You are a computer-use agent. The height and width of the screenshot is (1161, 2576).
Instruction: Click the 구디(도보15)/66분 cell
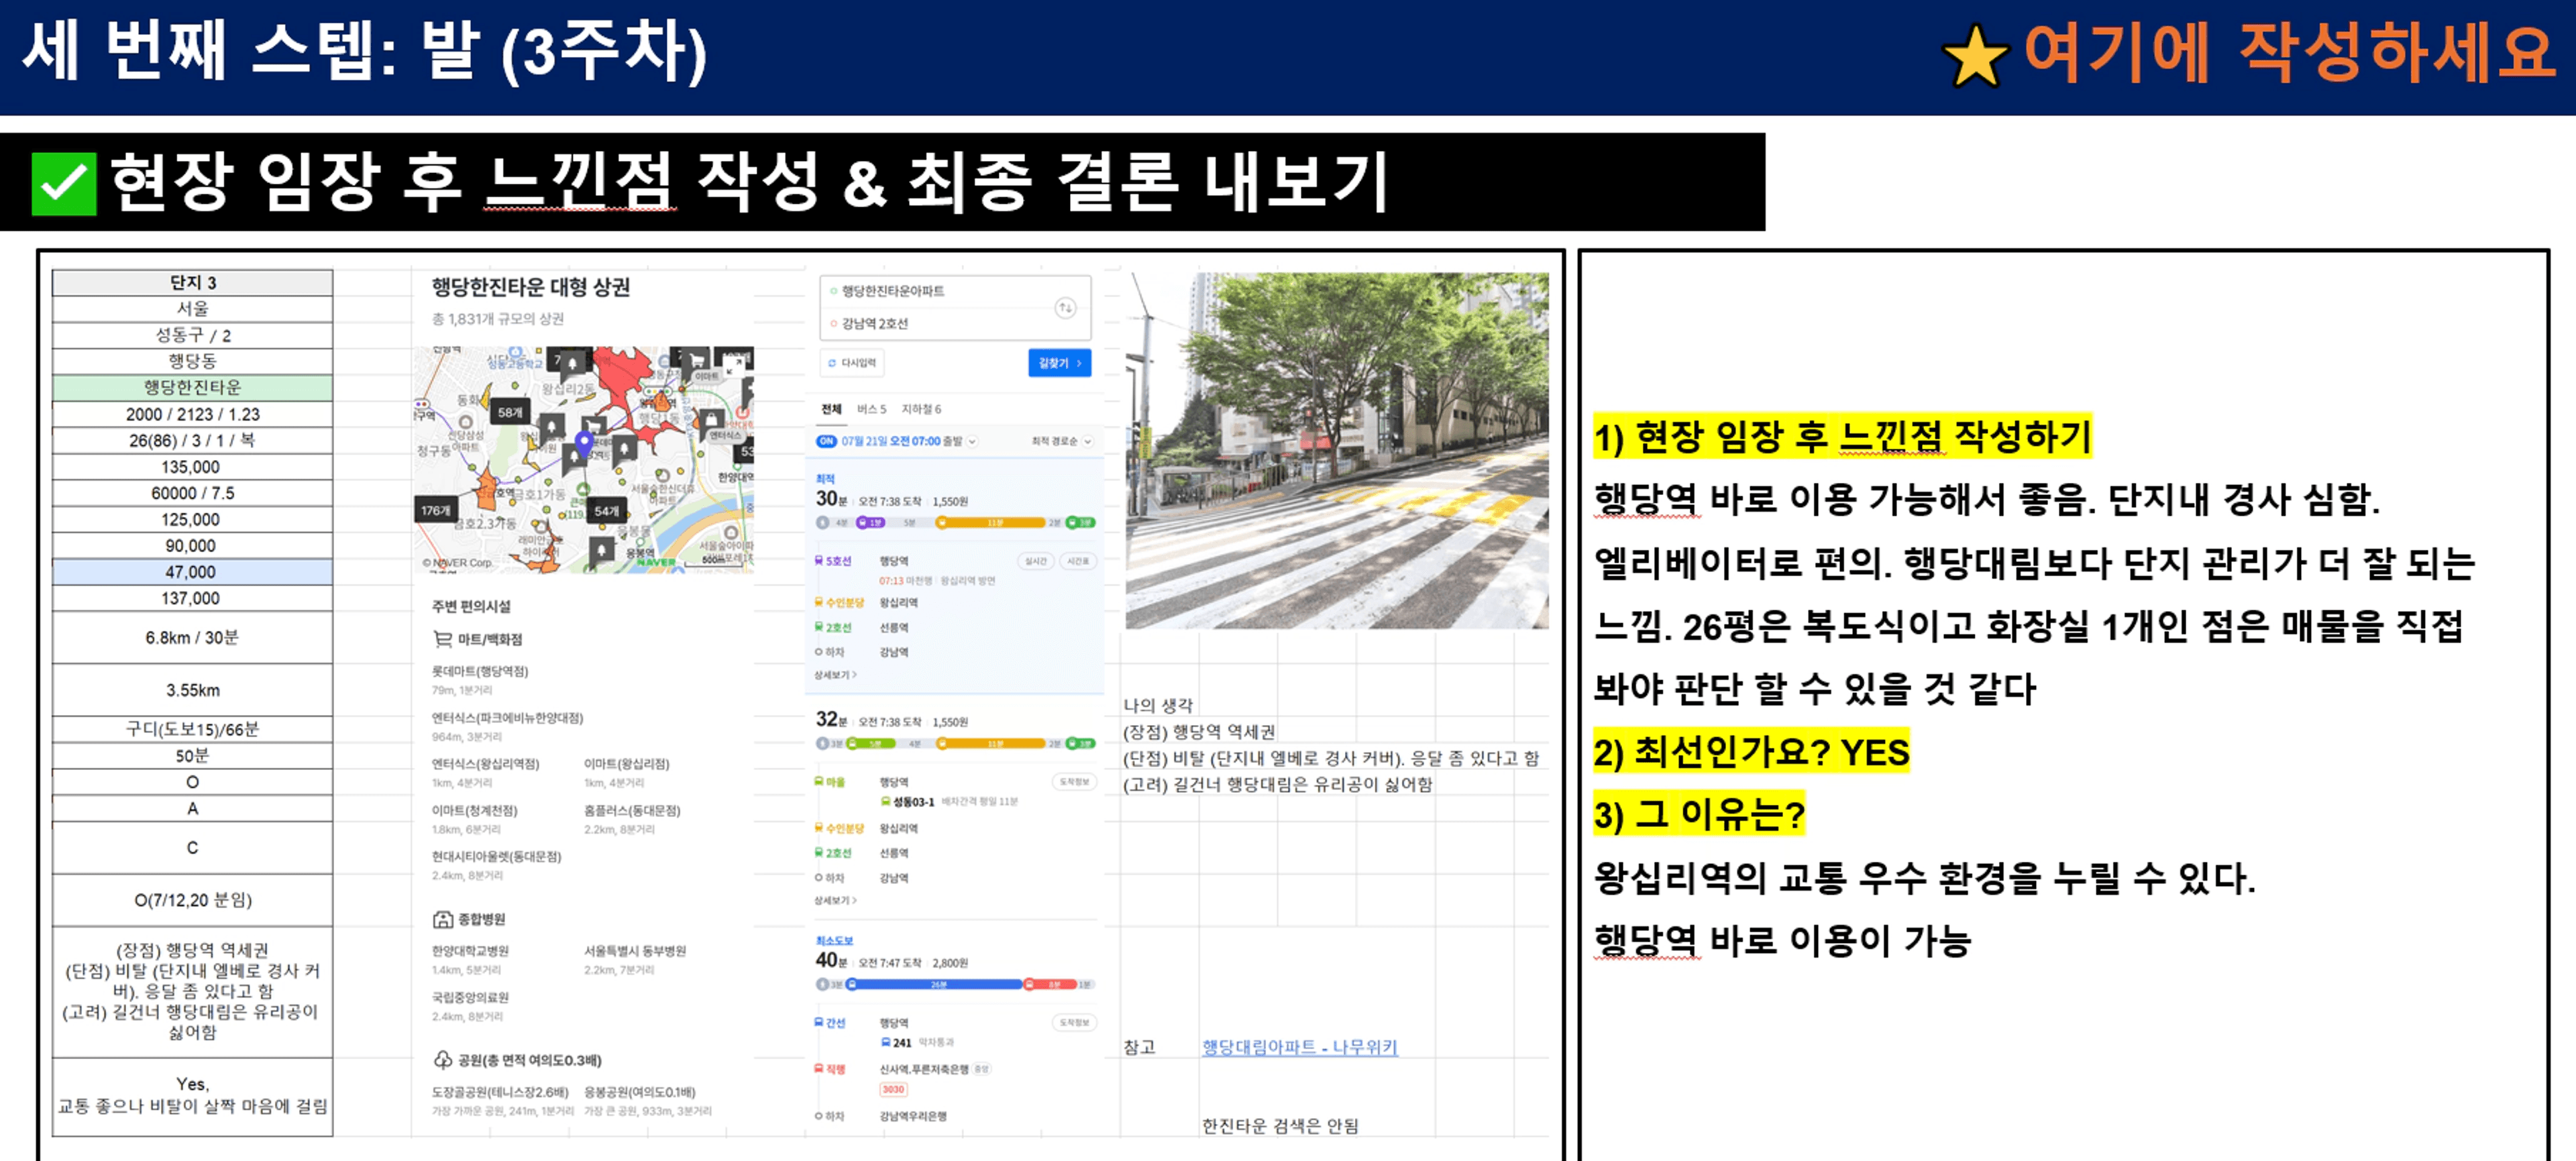click(x=192, y=729)
